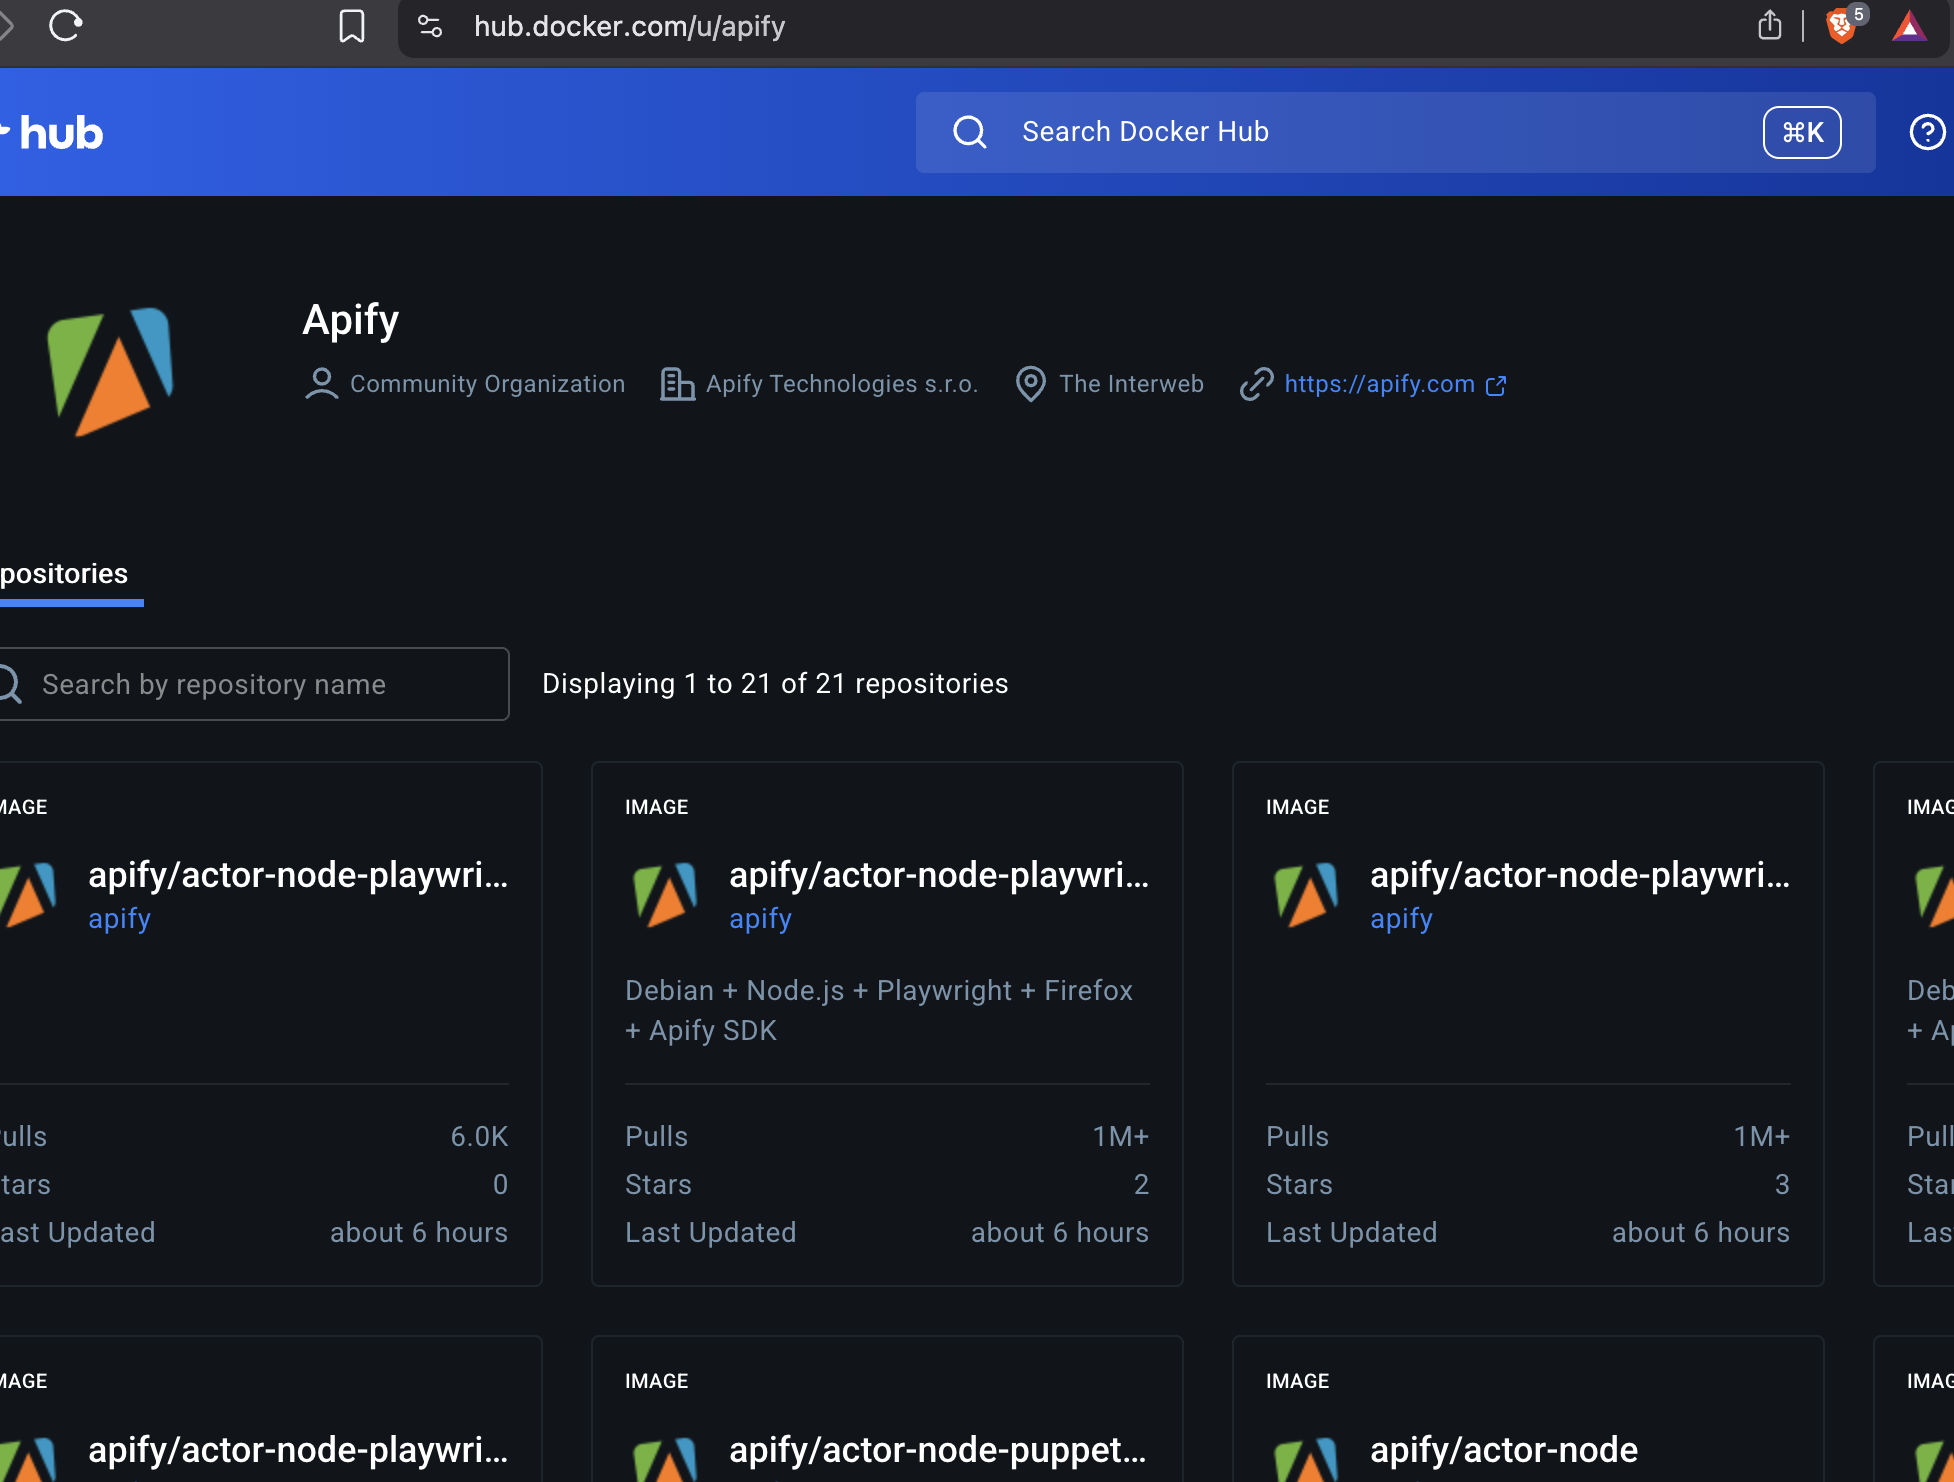Open the second-row apify/actor-node-playwri... repository
1954x1482 pixels.
point(298,1450)
